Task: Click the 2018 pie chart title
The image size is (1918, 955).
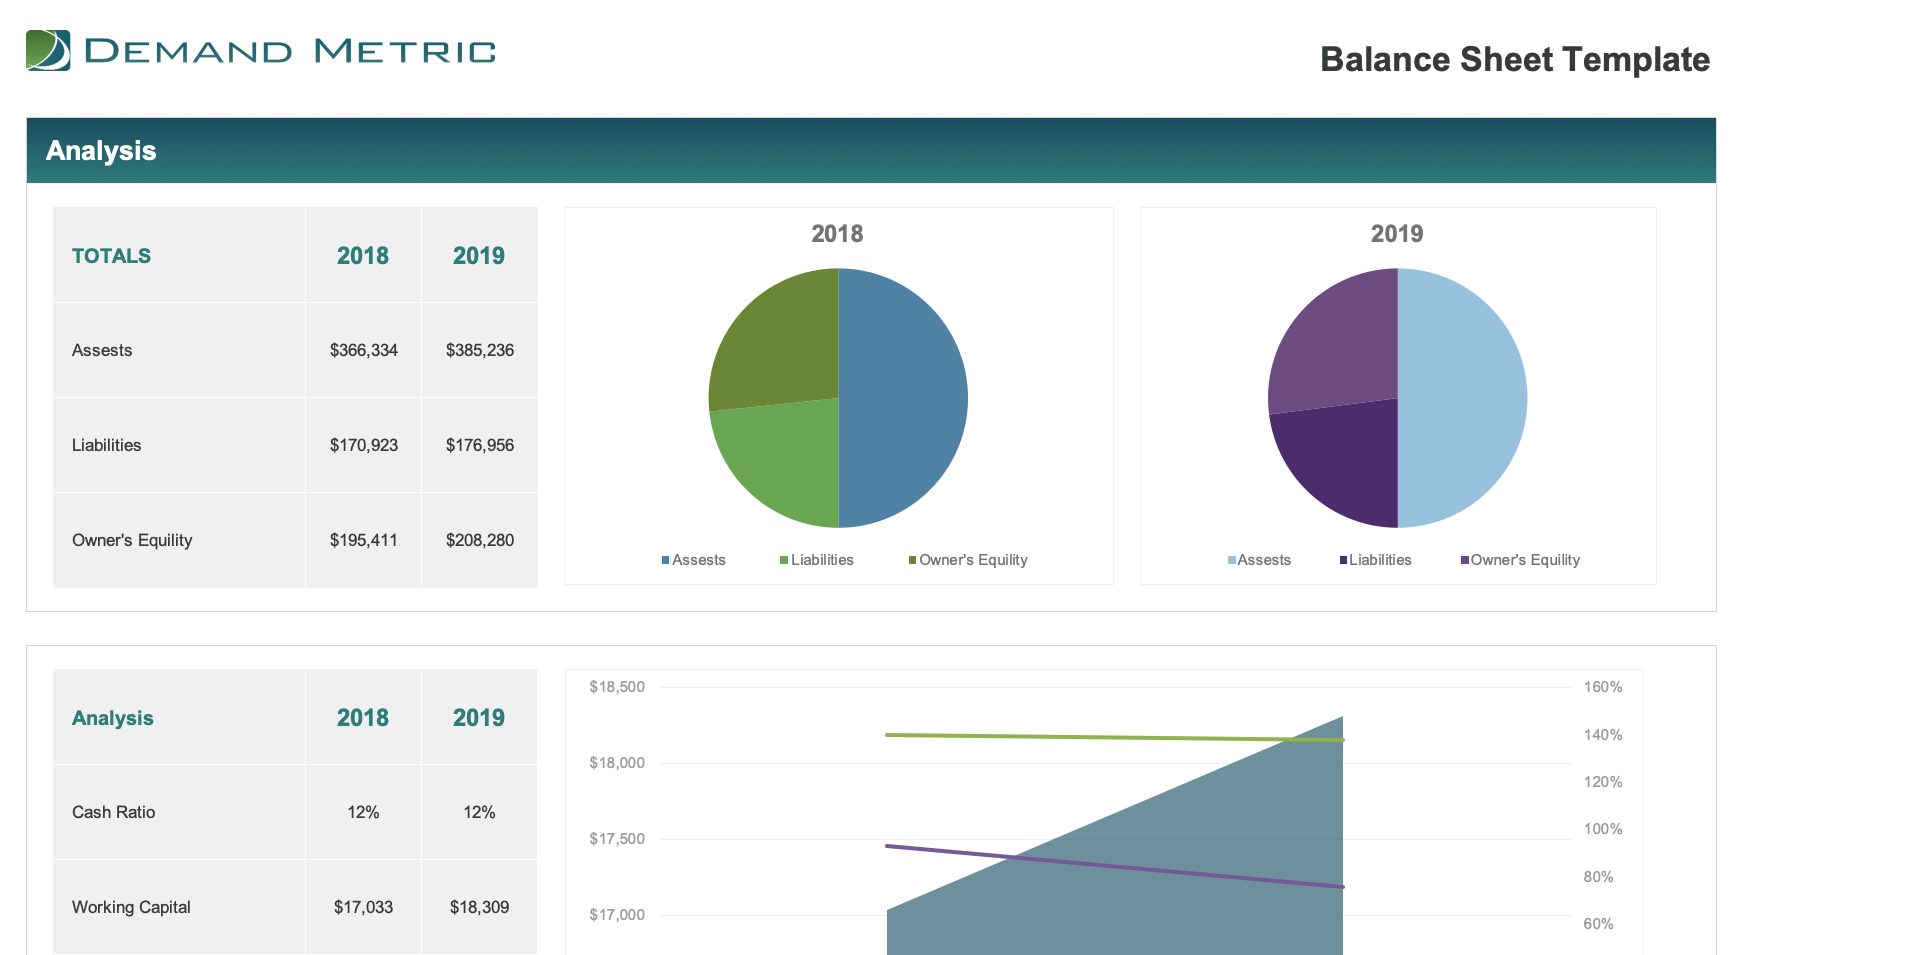Action: point(837,233)
